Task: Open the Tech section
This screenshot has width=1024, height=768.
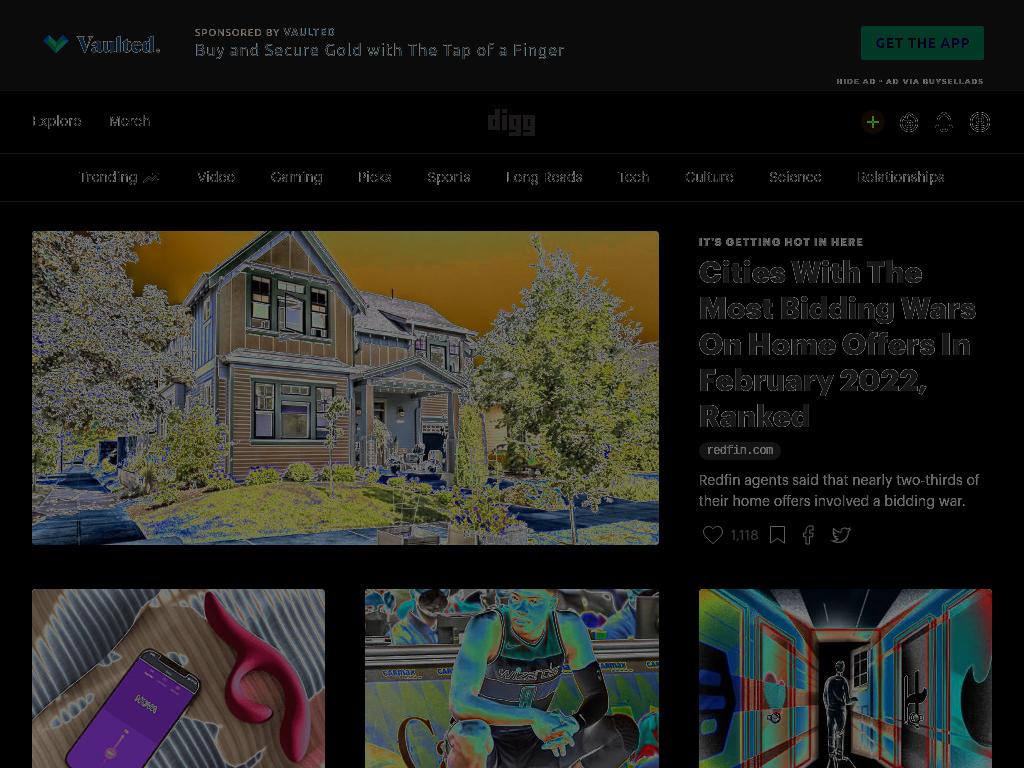Action: (x=633, y=178)
